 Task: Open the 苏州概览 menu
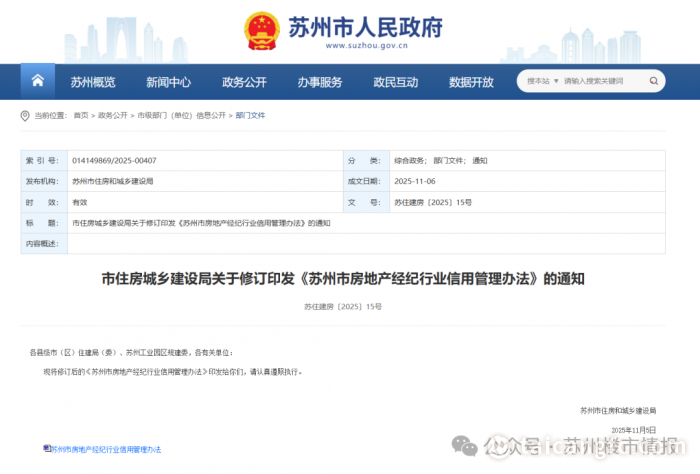click(x=92, y=82)
